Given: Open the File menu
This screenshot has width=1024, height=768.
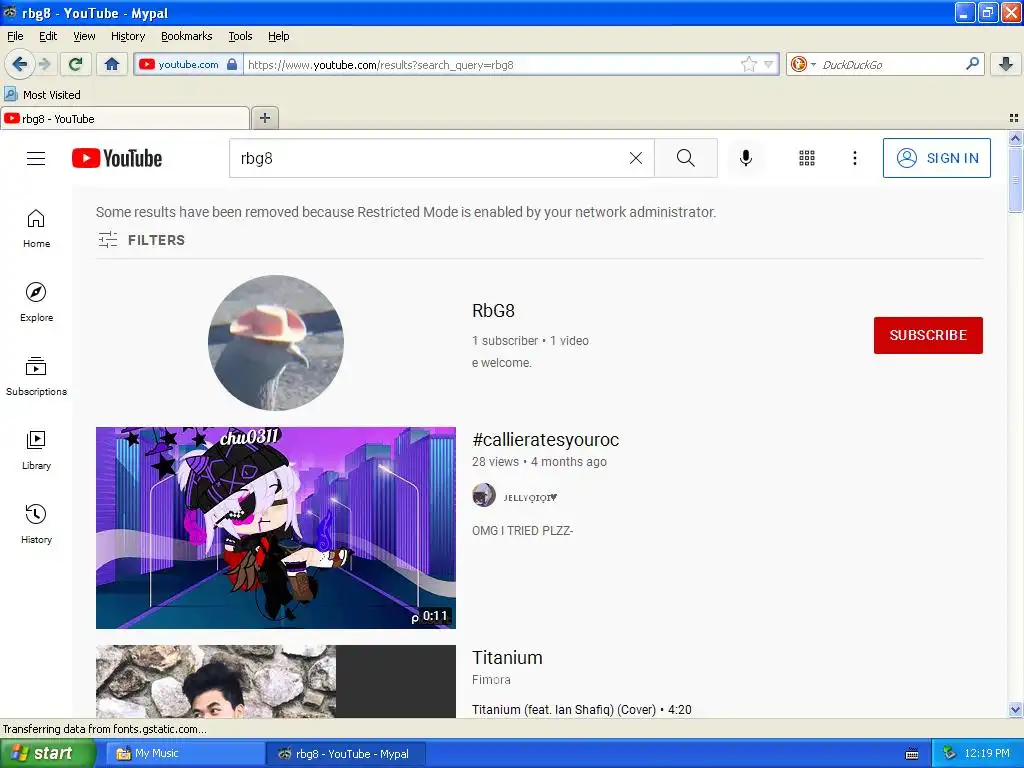Looking at the screenshot, I should click(x=15, y=36).
